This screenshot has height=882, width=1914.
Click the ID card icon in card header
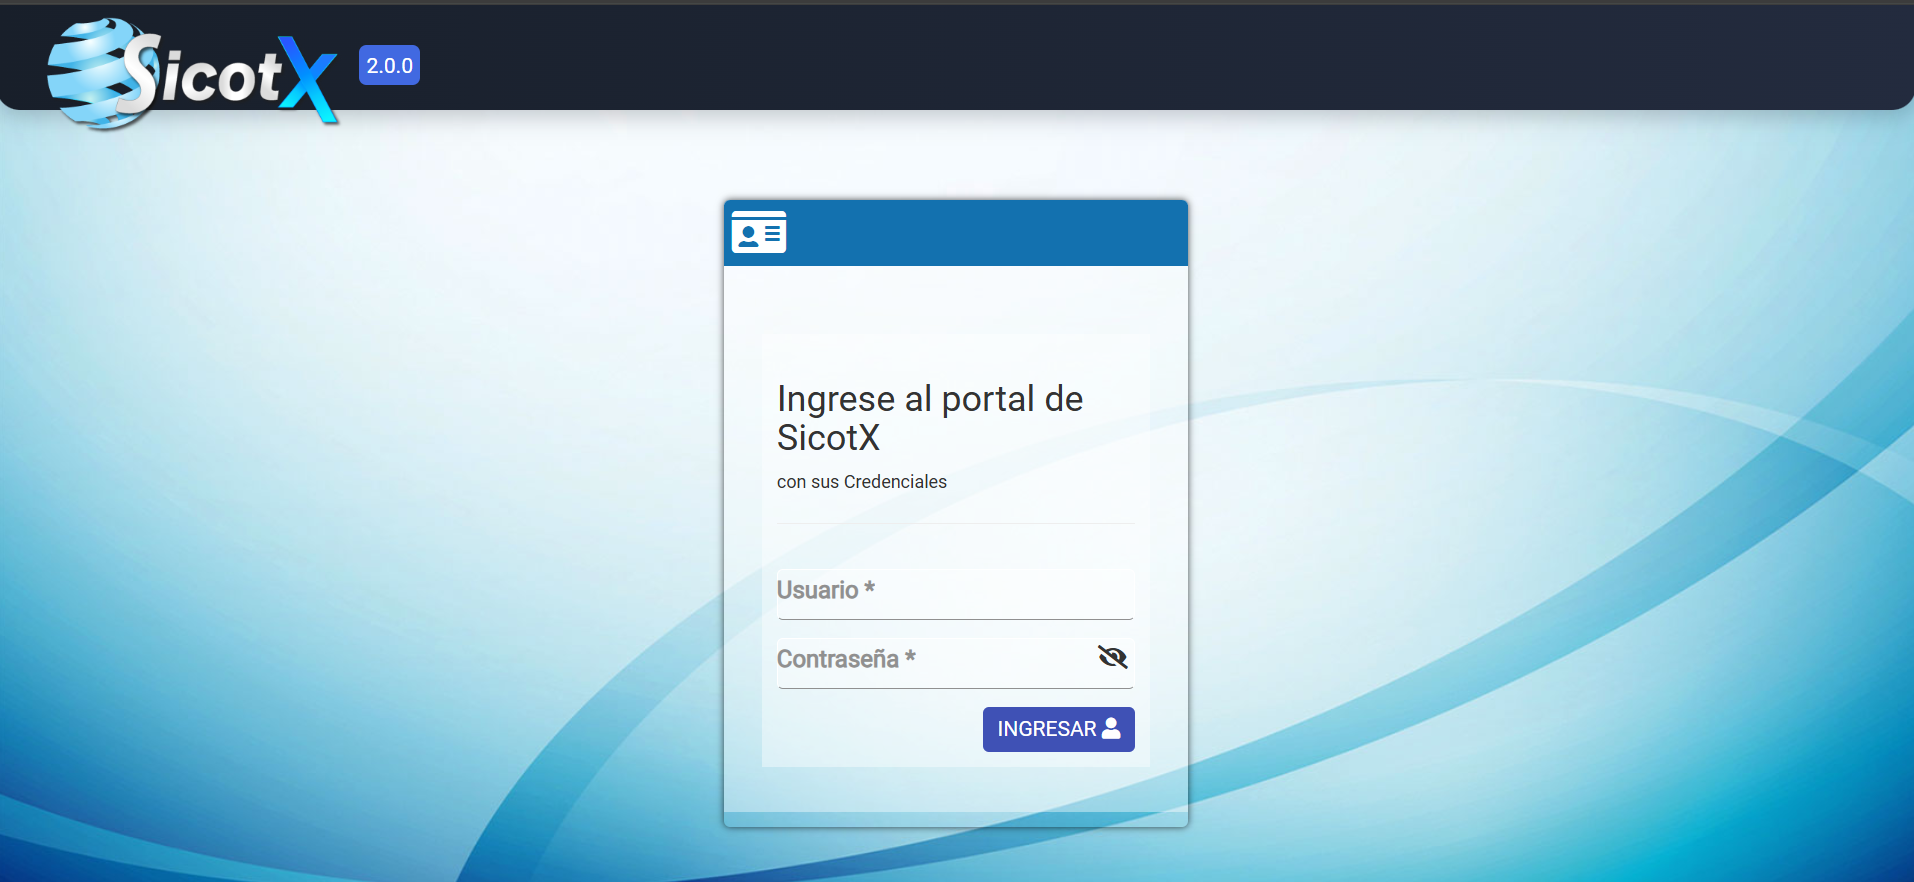[x=759, y=233]
